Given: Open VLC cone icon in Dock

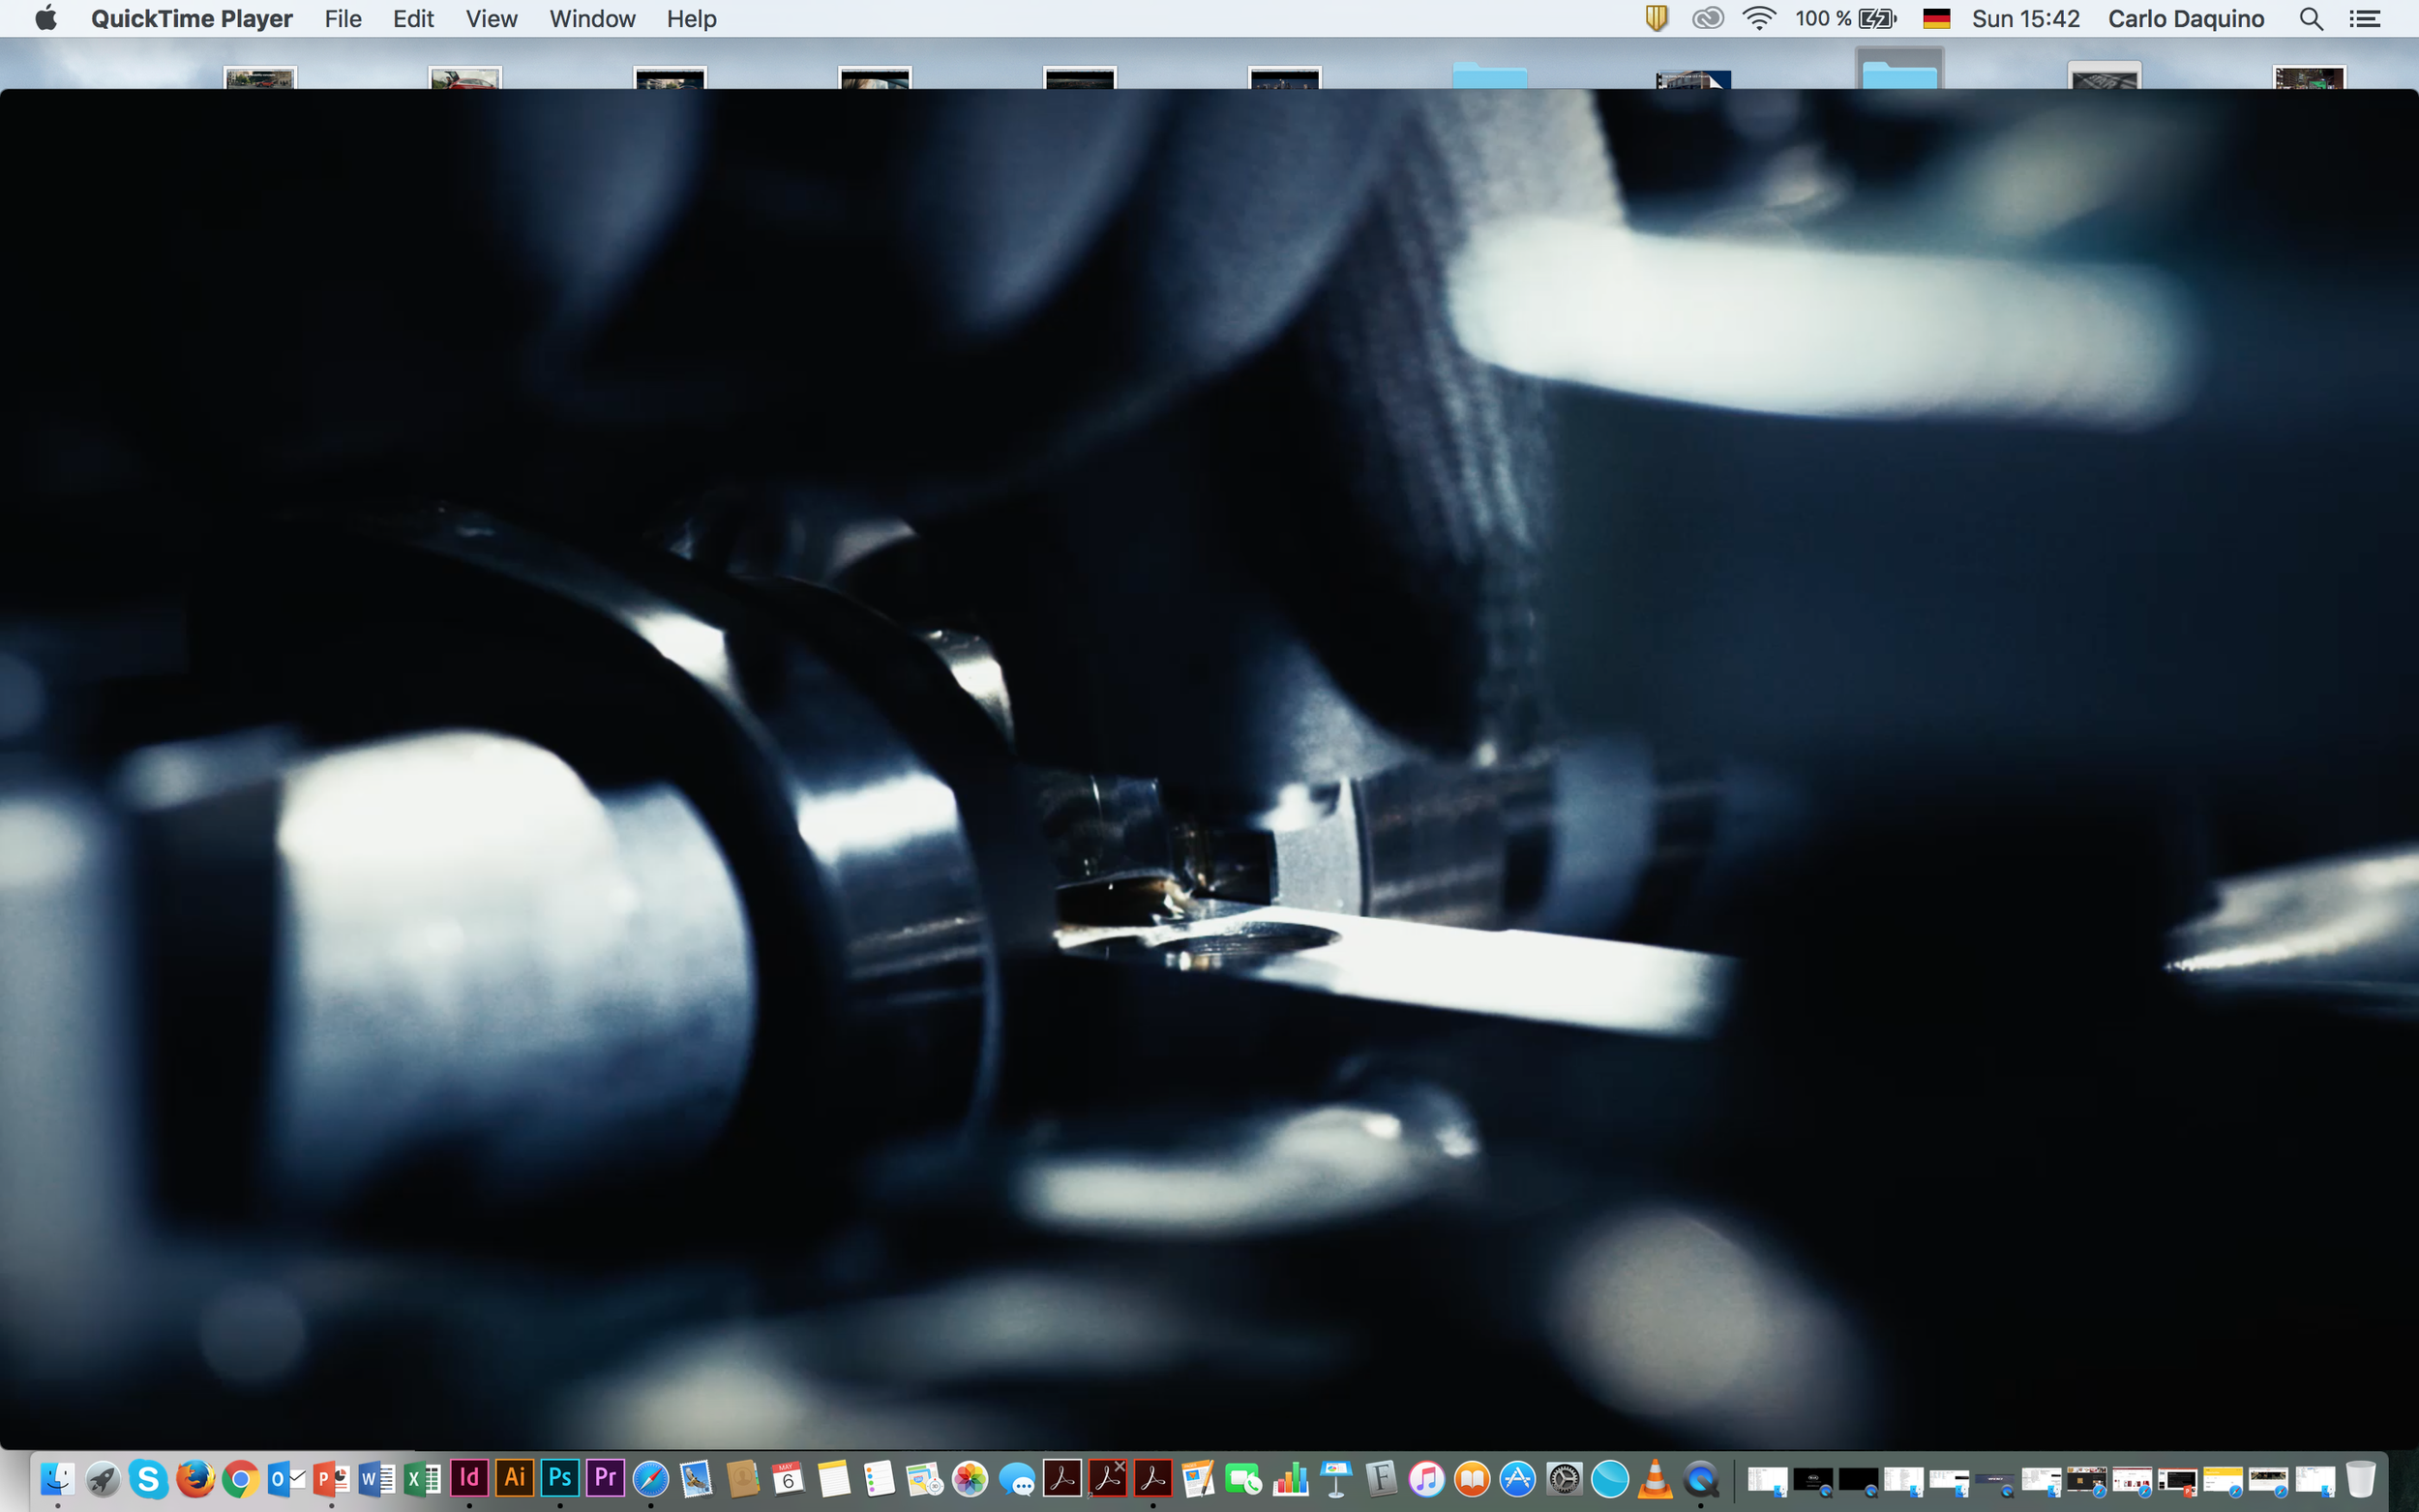Looking at the screenshot, I should [x=1655, y=1478].
